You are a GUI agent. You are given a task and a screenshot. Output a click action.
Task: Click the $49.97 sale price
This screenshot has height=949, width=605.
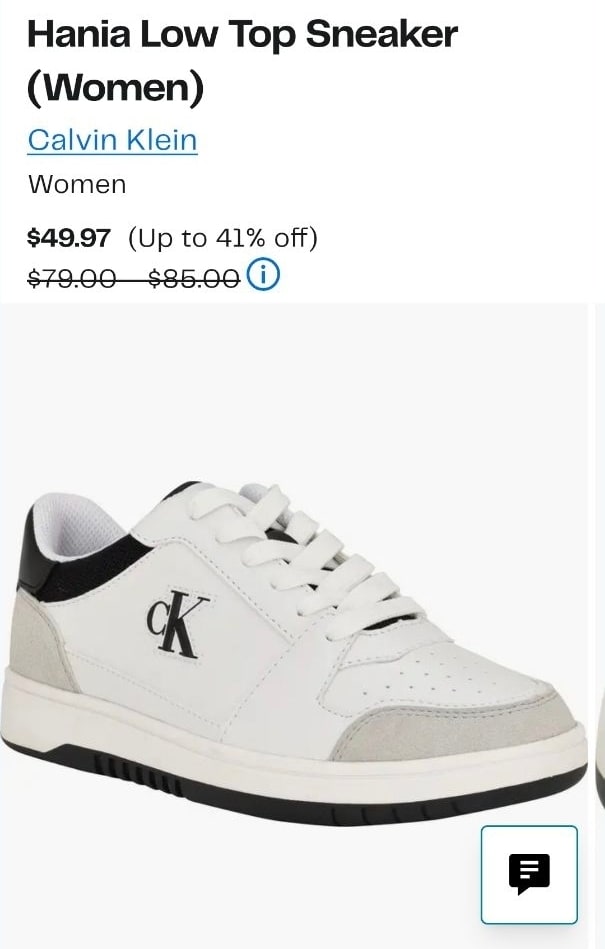click(69, 237)
